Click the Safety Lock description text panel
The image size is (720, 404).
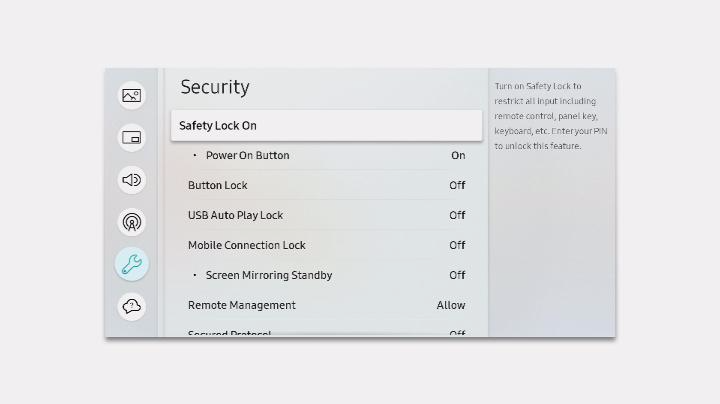pos(551,116)
